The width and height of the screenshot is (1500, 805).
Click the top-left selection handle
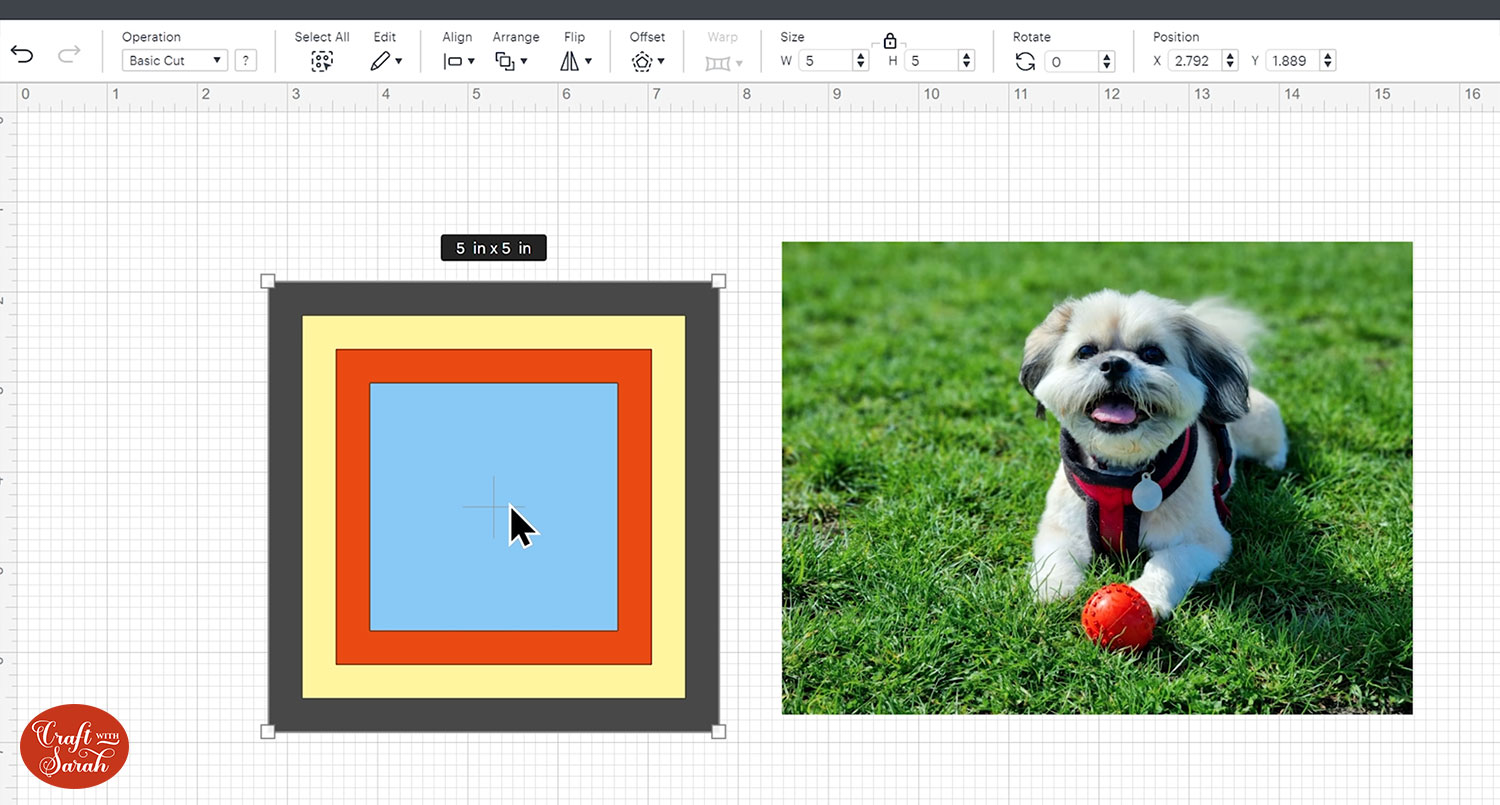tap(268, 281)
